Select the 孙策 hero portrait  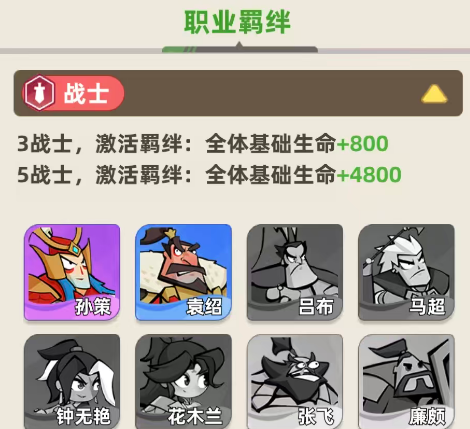[72, 272]
